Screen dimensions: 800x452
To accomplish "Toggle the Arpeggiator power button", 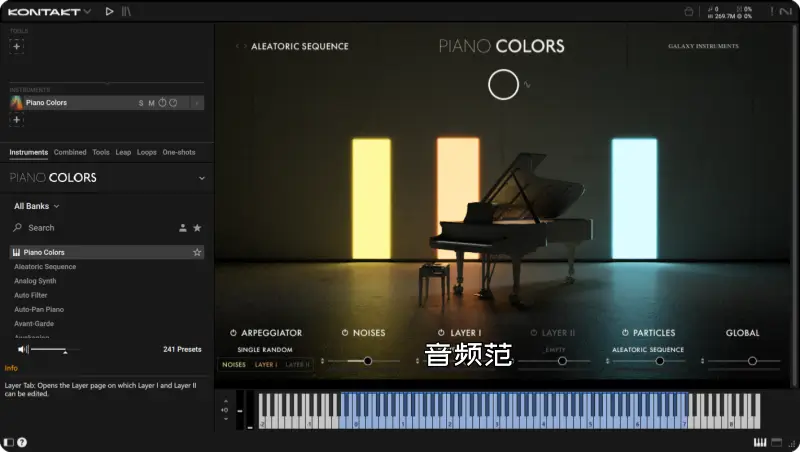I will click(x=233, y=333).
